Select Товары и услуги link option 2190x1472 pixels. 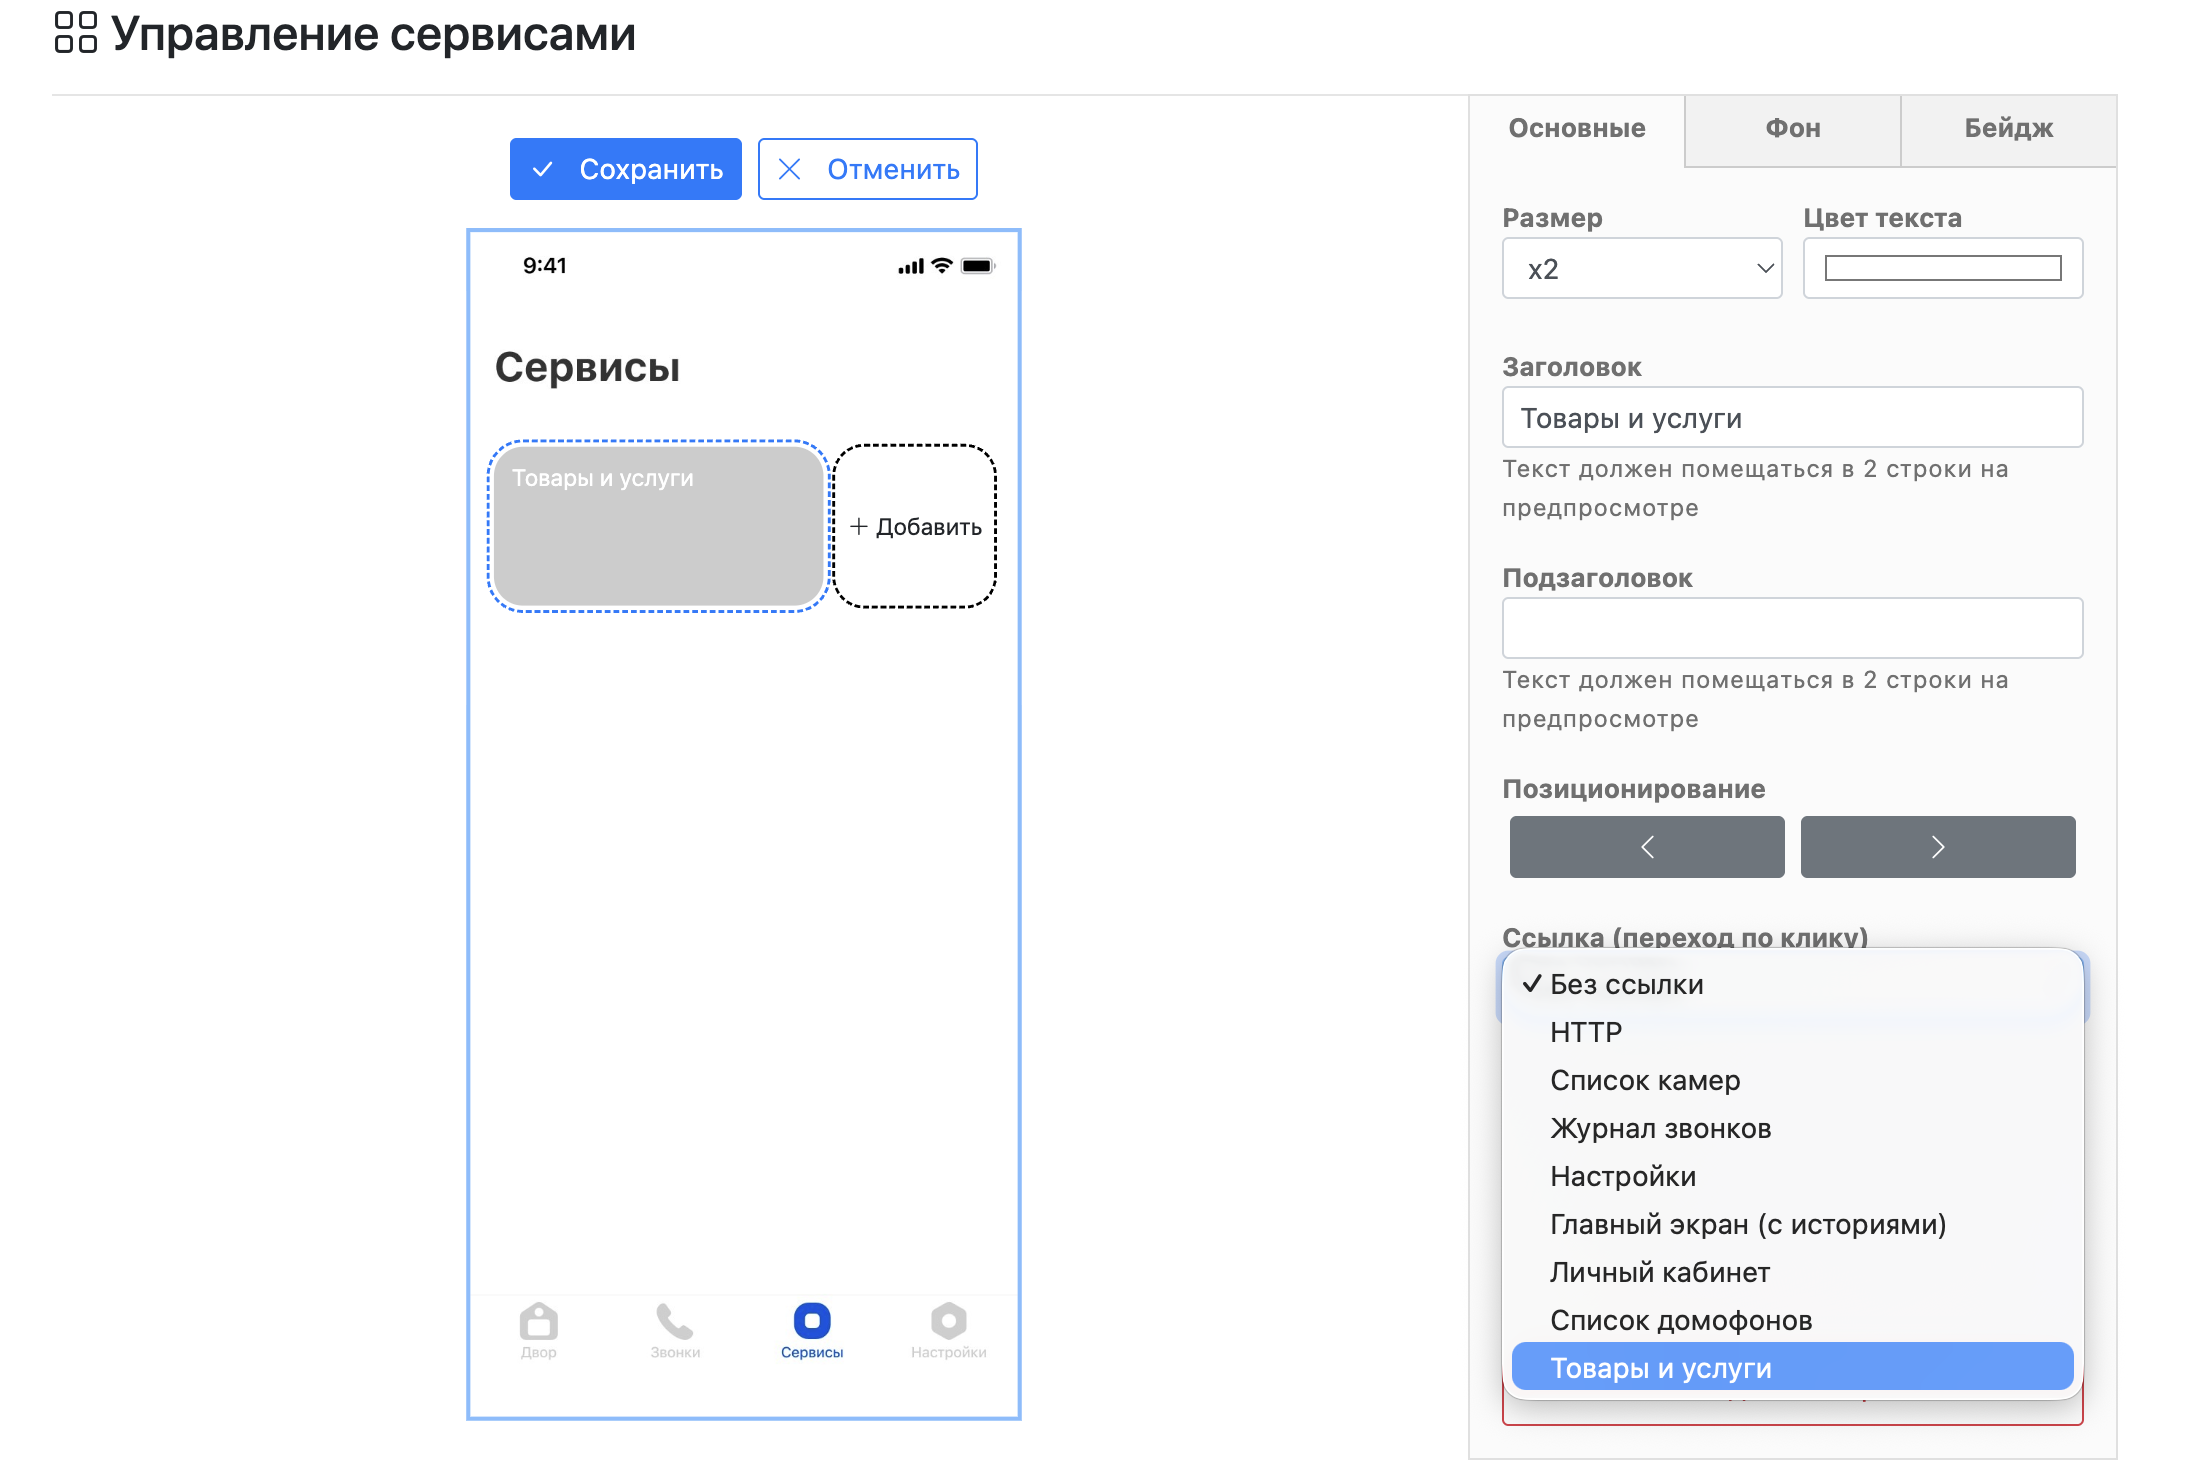[1660, 1367]
